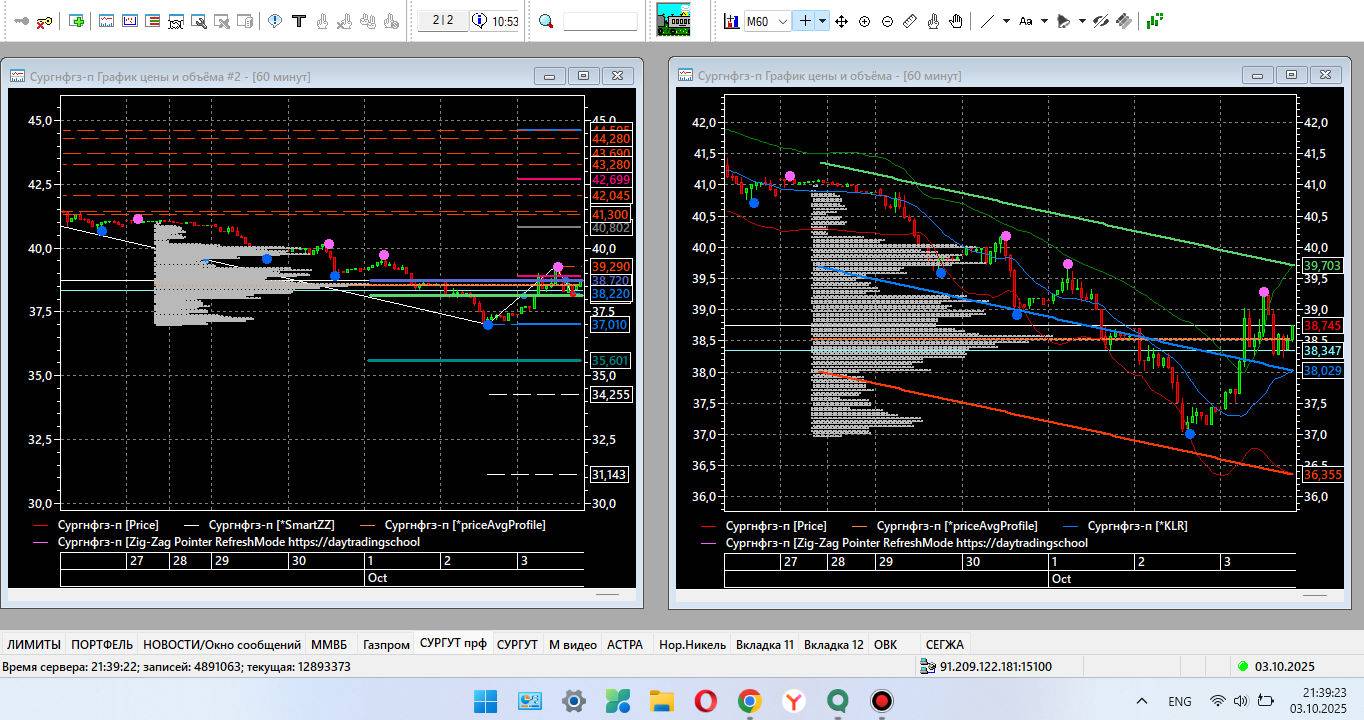Select the bold T text toolbar icon

pyautogui.click(x=298, y=21)
